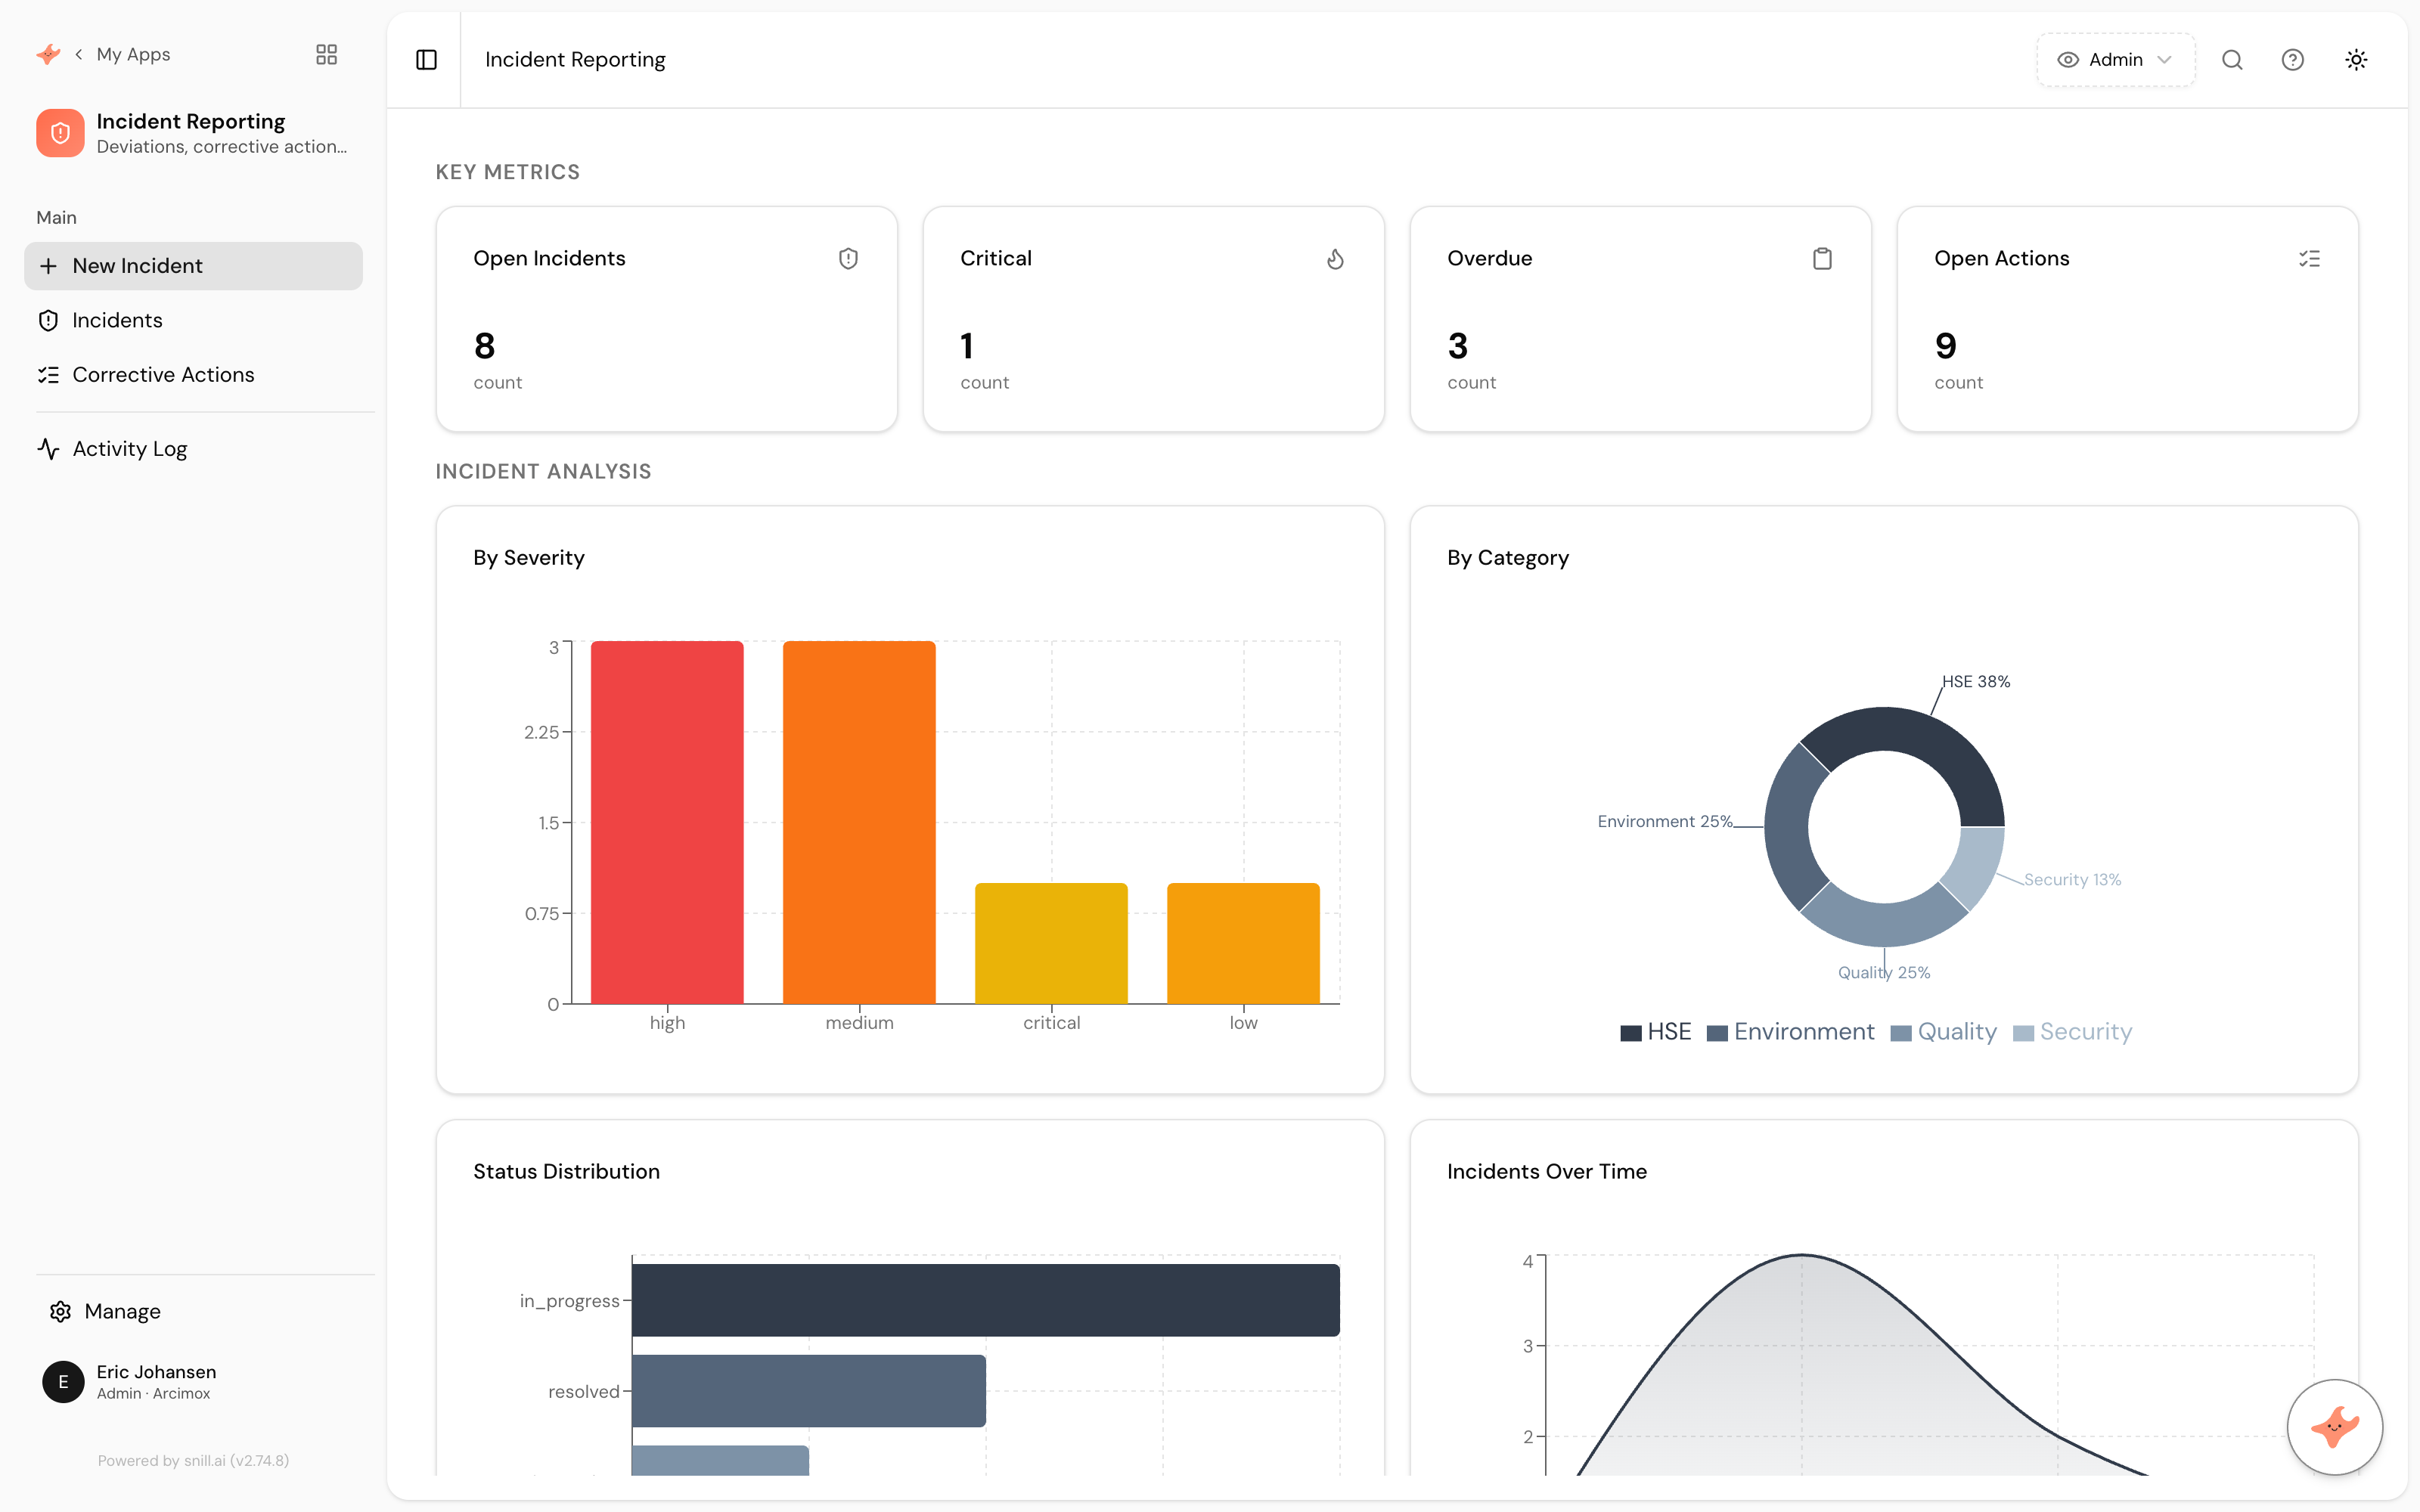Click the in_progress status bar

tap(985, 1300)
